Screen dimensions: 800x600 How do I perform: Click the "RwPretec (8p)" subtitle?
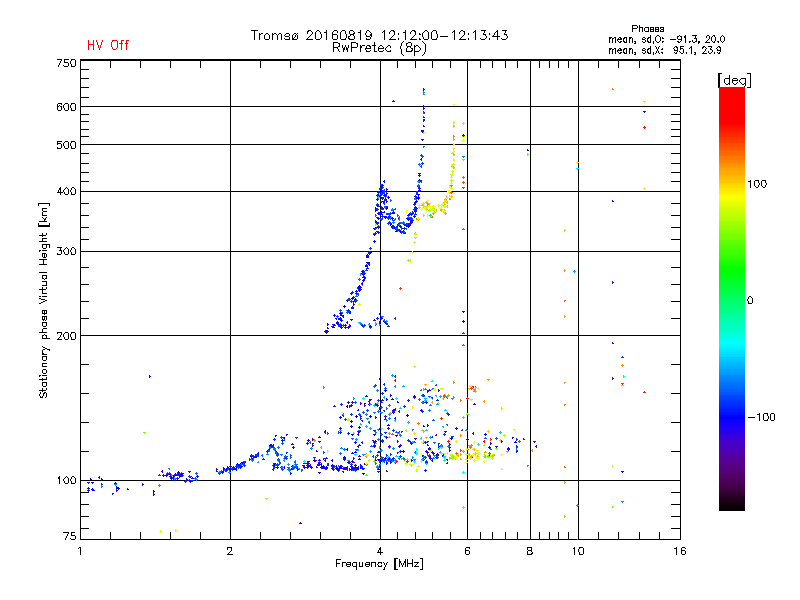tap(379, 48)
